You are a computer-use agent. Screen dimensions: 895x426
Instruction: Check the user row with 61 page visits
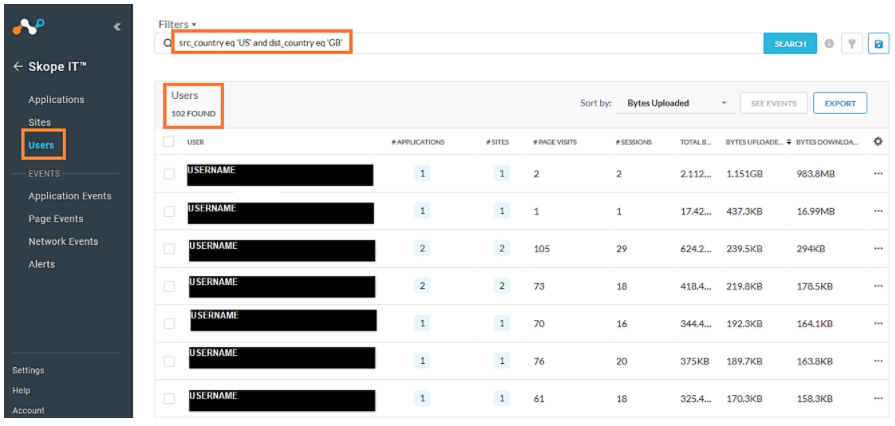coord(169,398)
